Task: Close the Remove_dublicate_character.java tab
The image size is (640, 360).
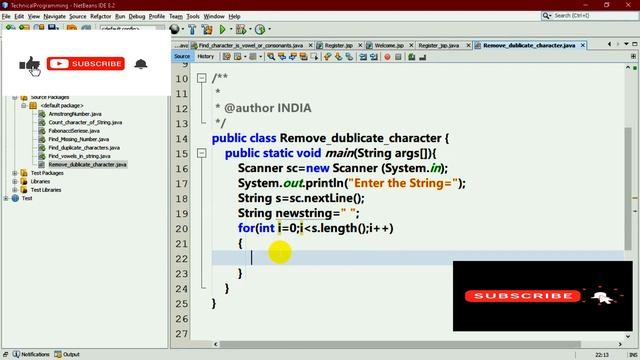Action: click(583, 45)
